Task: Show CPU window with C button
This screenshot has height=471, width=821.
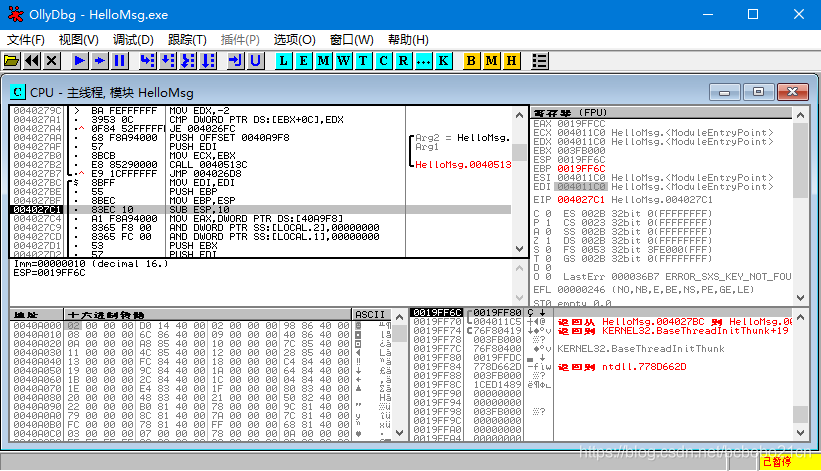Action: click(x=383, y=61)
